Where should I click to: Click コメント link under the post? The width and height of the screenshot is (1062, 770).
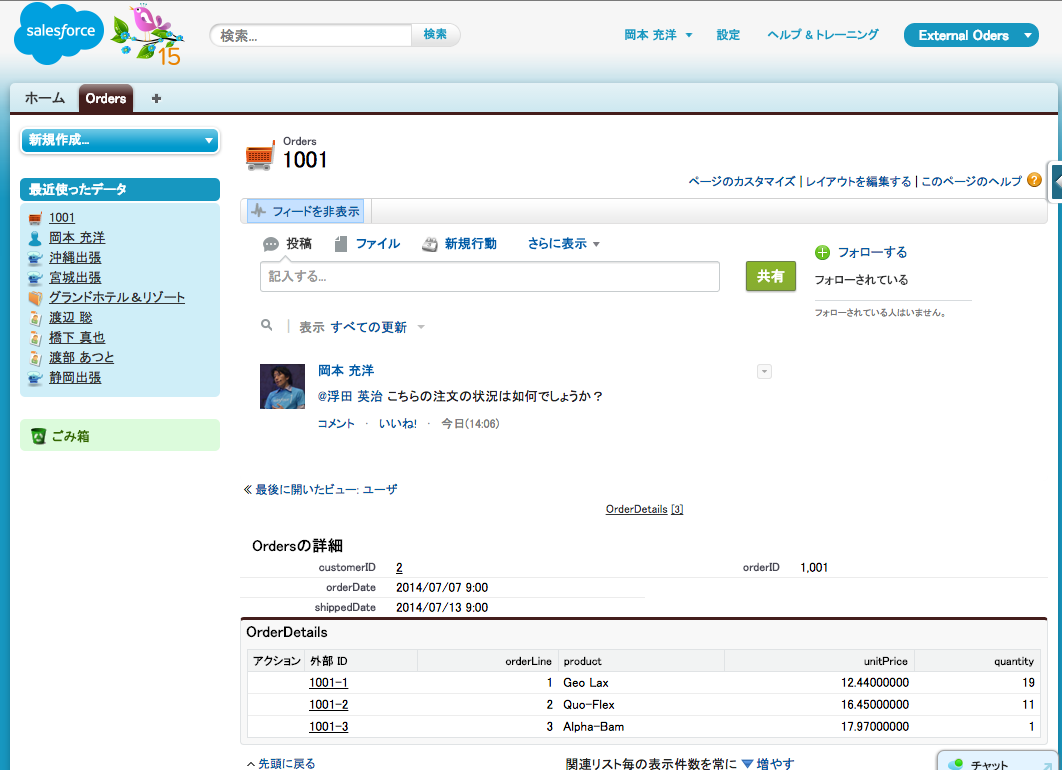point(336,424)
